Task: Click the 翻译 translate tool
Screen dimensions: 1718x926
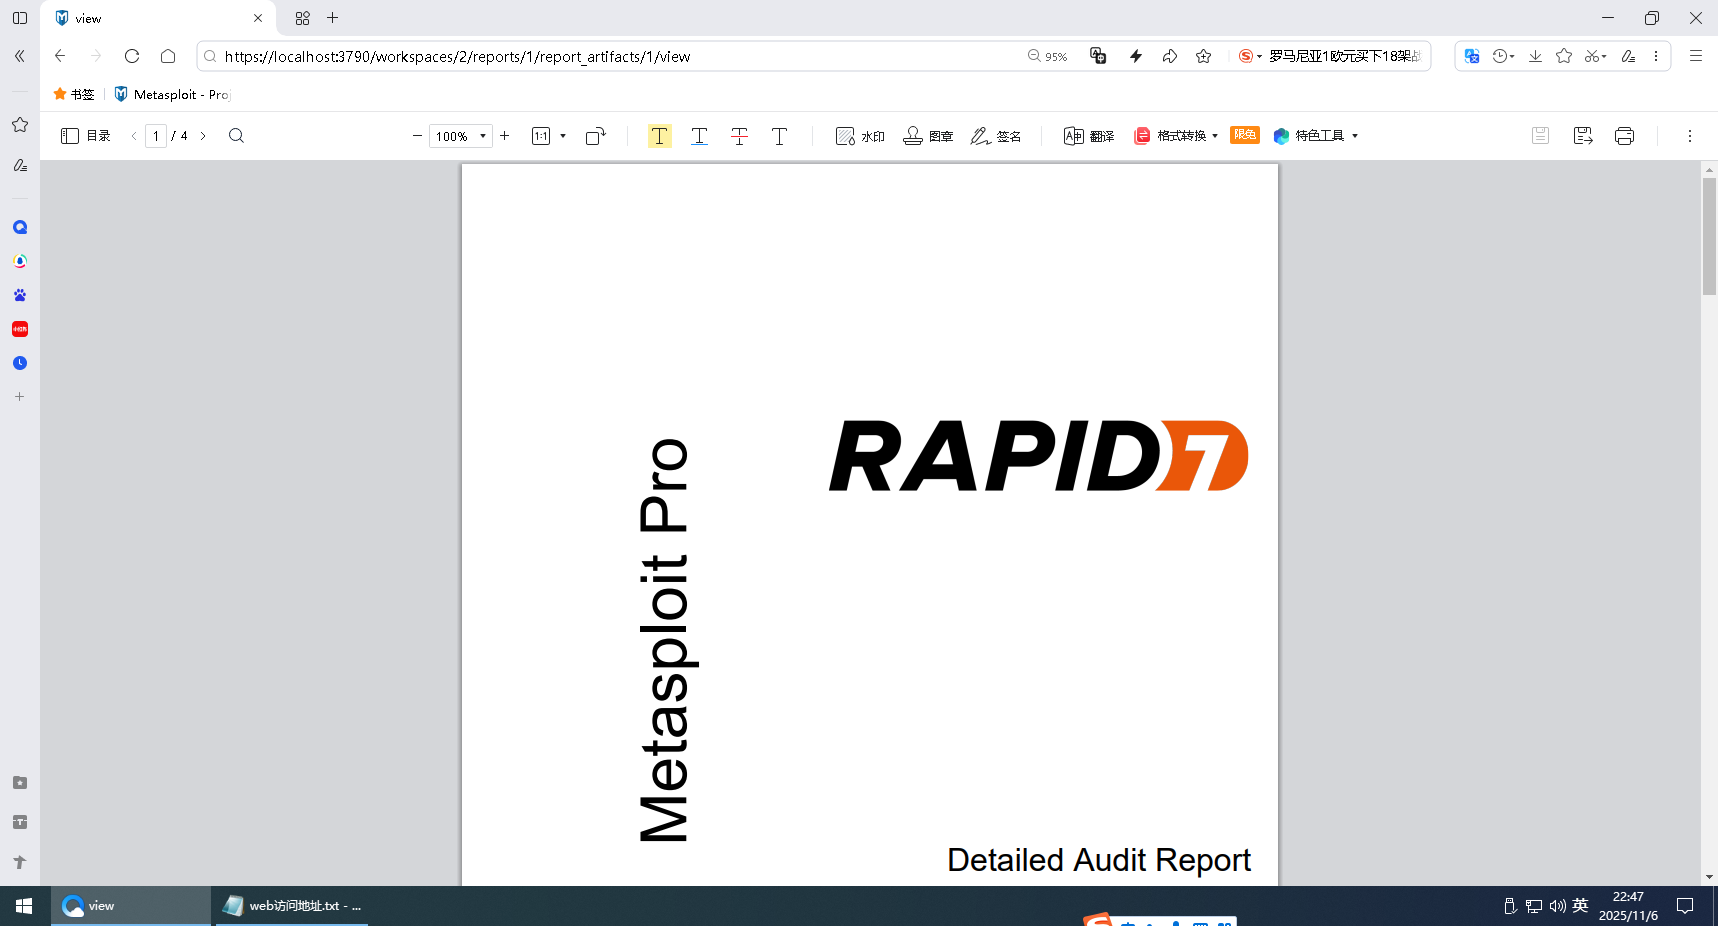Action: click(1089, 136)
